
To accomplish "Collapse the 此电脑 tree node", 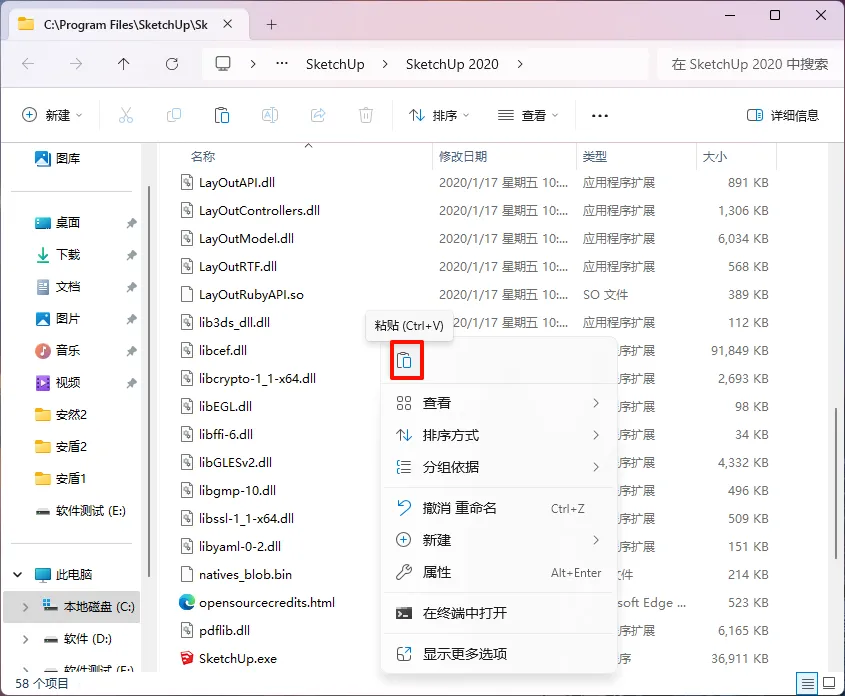I will pyautogui.click(x=17, y=575).
